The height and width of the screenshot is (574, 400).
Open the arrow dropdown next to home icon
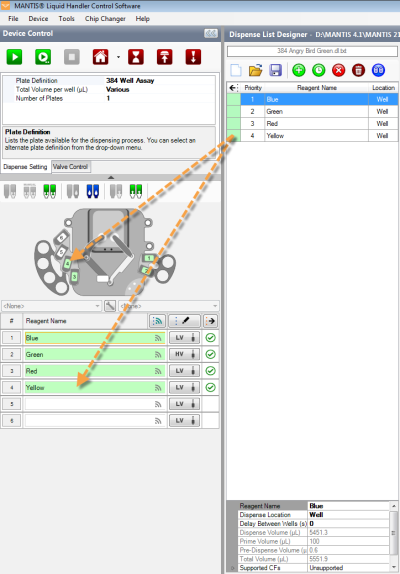point(118,57)
